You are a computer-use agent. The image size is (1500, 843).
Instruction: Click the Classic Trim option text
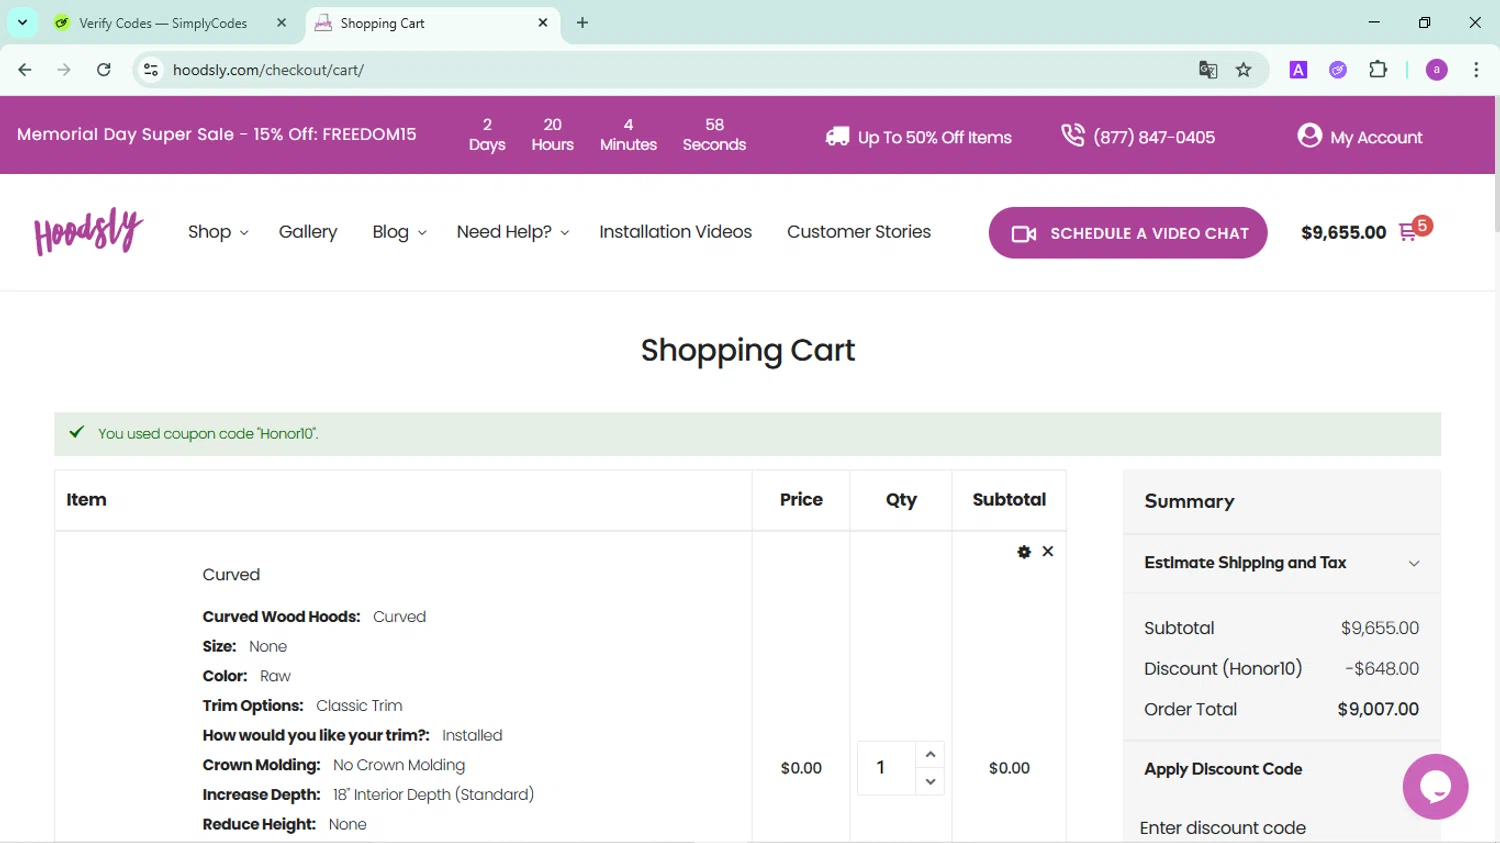359,706
